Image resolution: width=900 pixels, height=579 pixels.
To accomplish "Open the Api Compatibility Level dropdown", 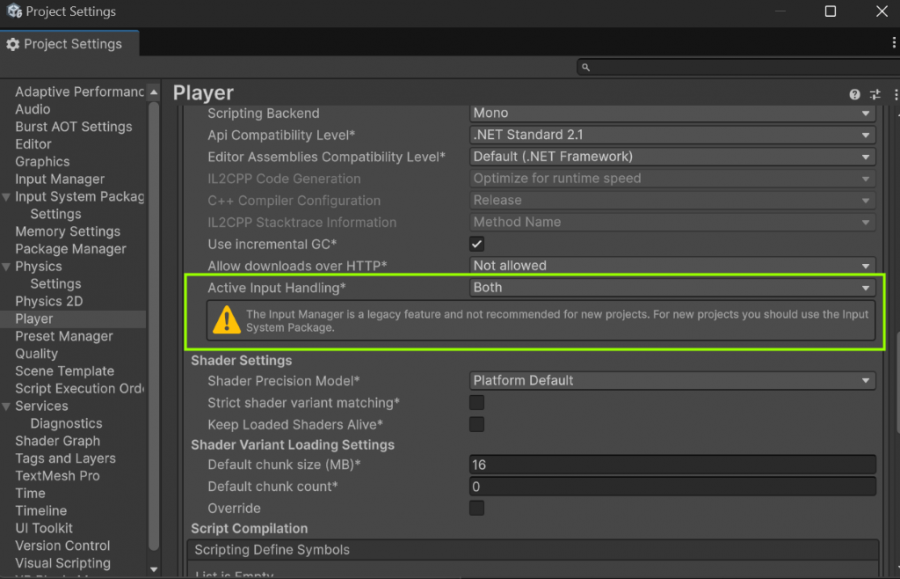I will [x=672, y=135].
